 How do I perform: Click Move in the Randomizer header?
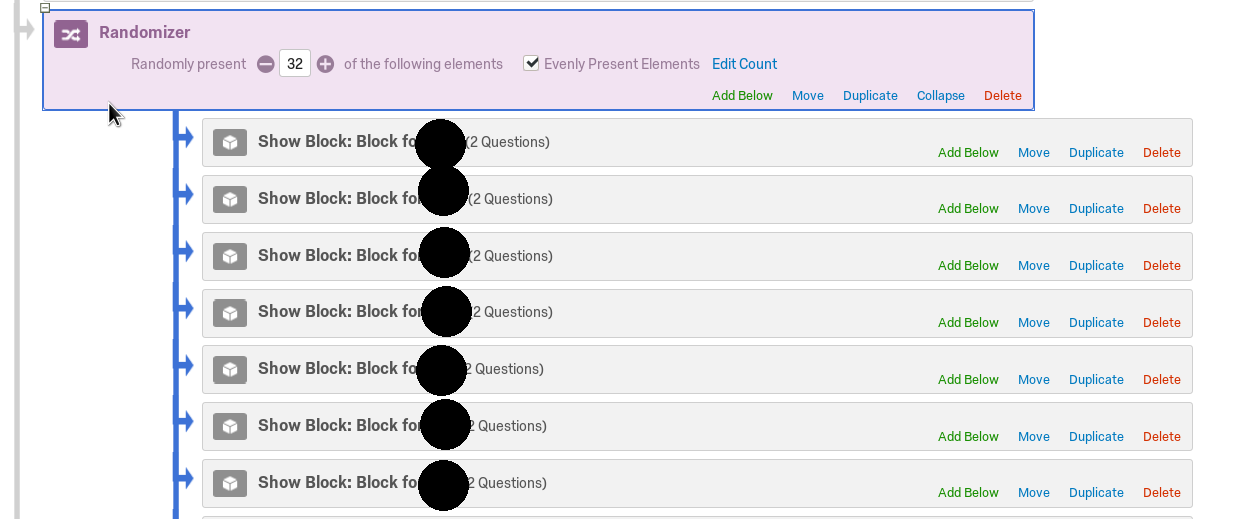click(x=808, y=96)
